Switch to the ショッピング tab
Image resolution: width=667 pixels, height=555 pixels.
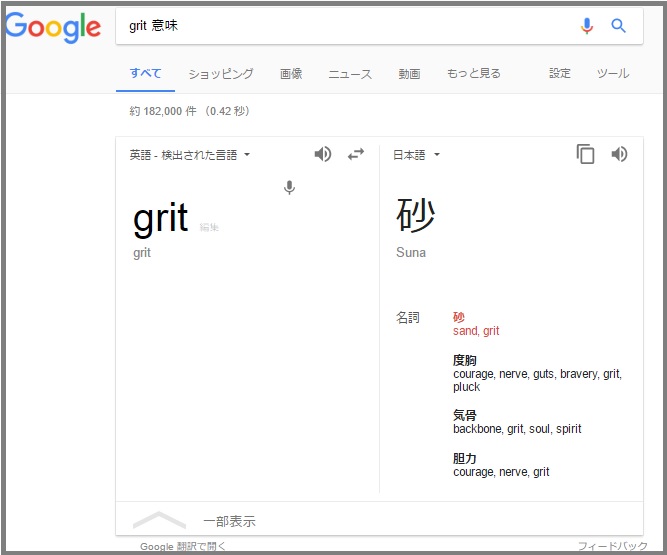221,74
